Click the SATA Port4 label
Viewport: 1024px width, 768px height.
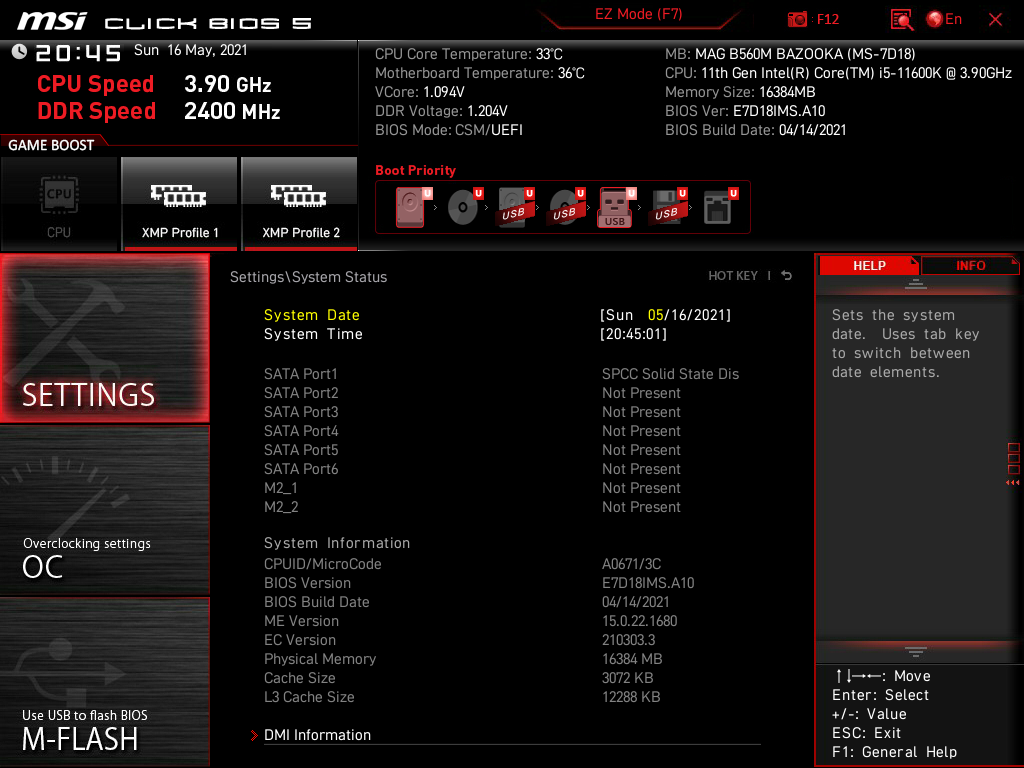[x=300, y=430]
